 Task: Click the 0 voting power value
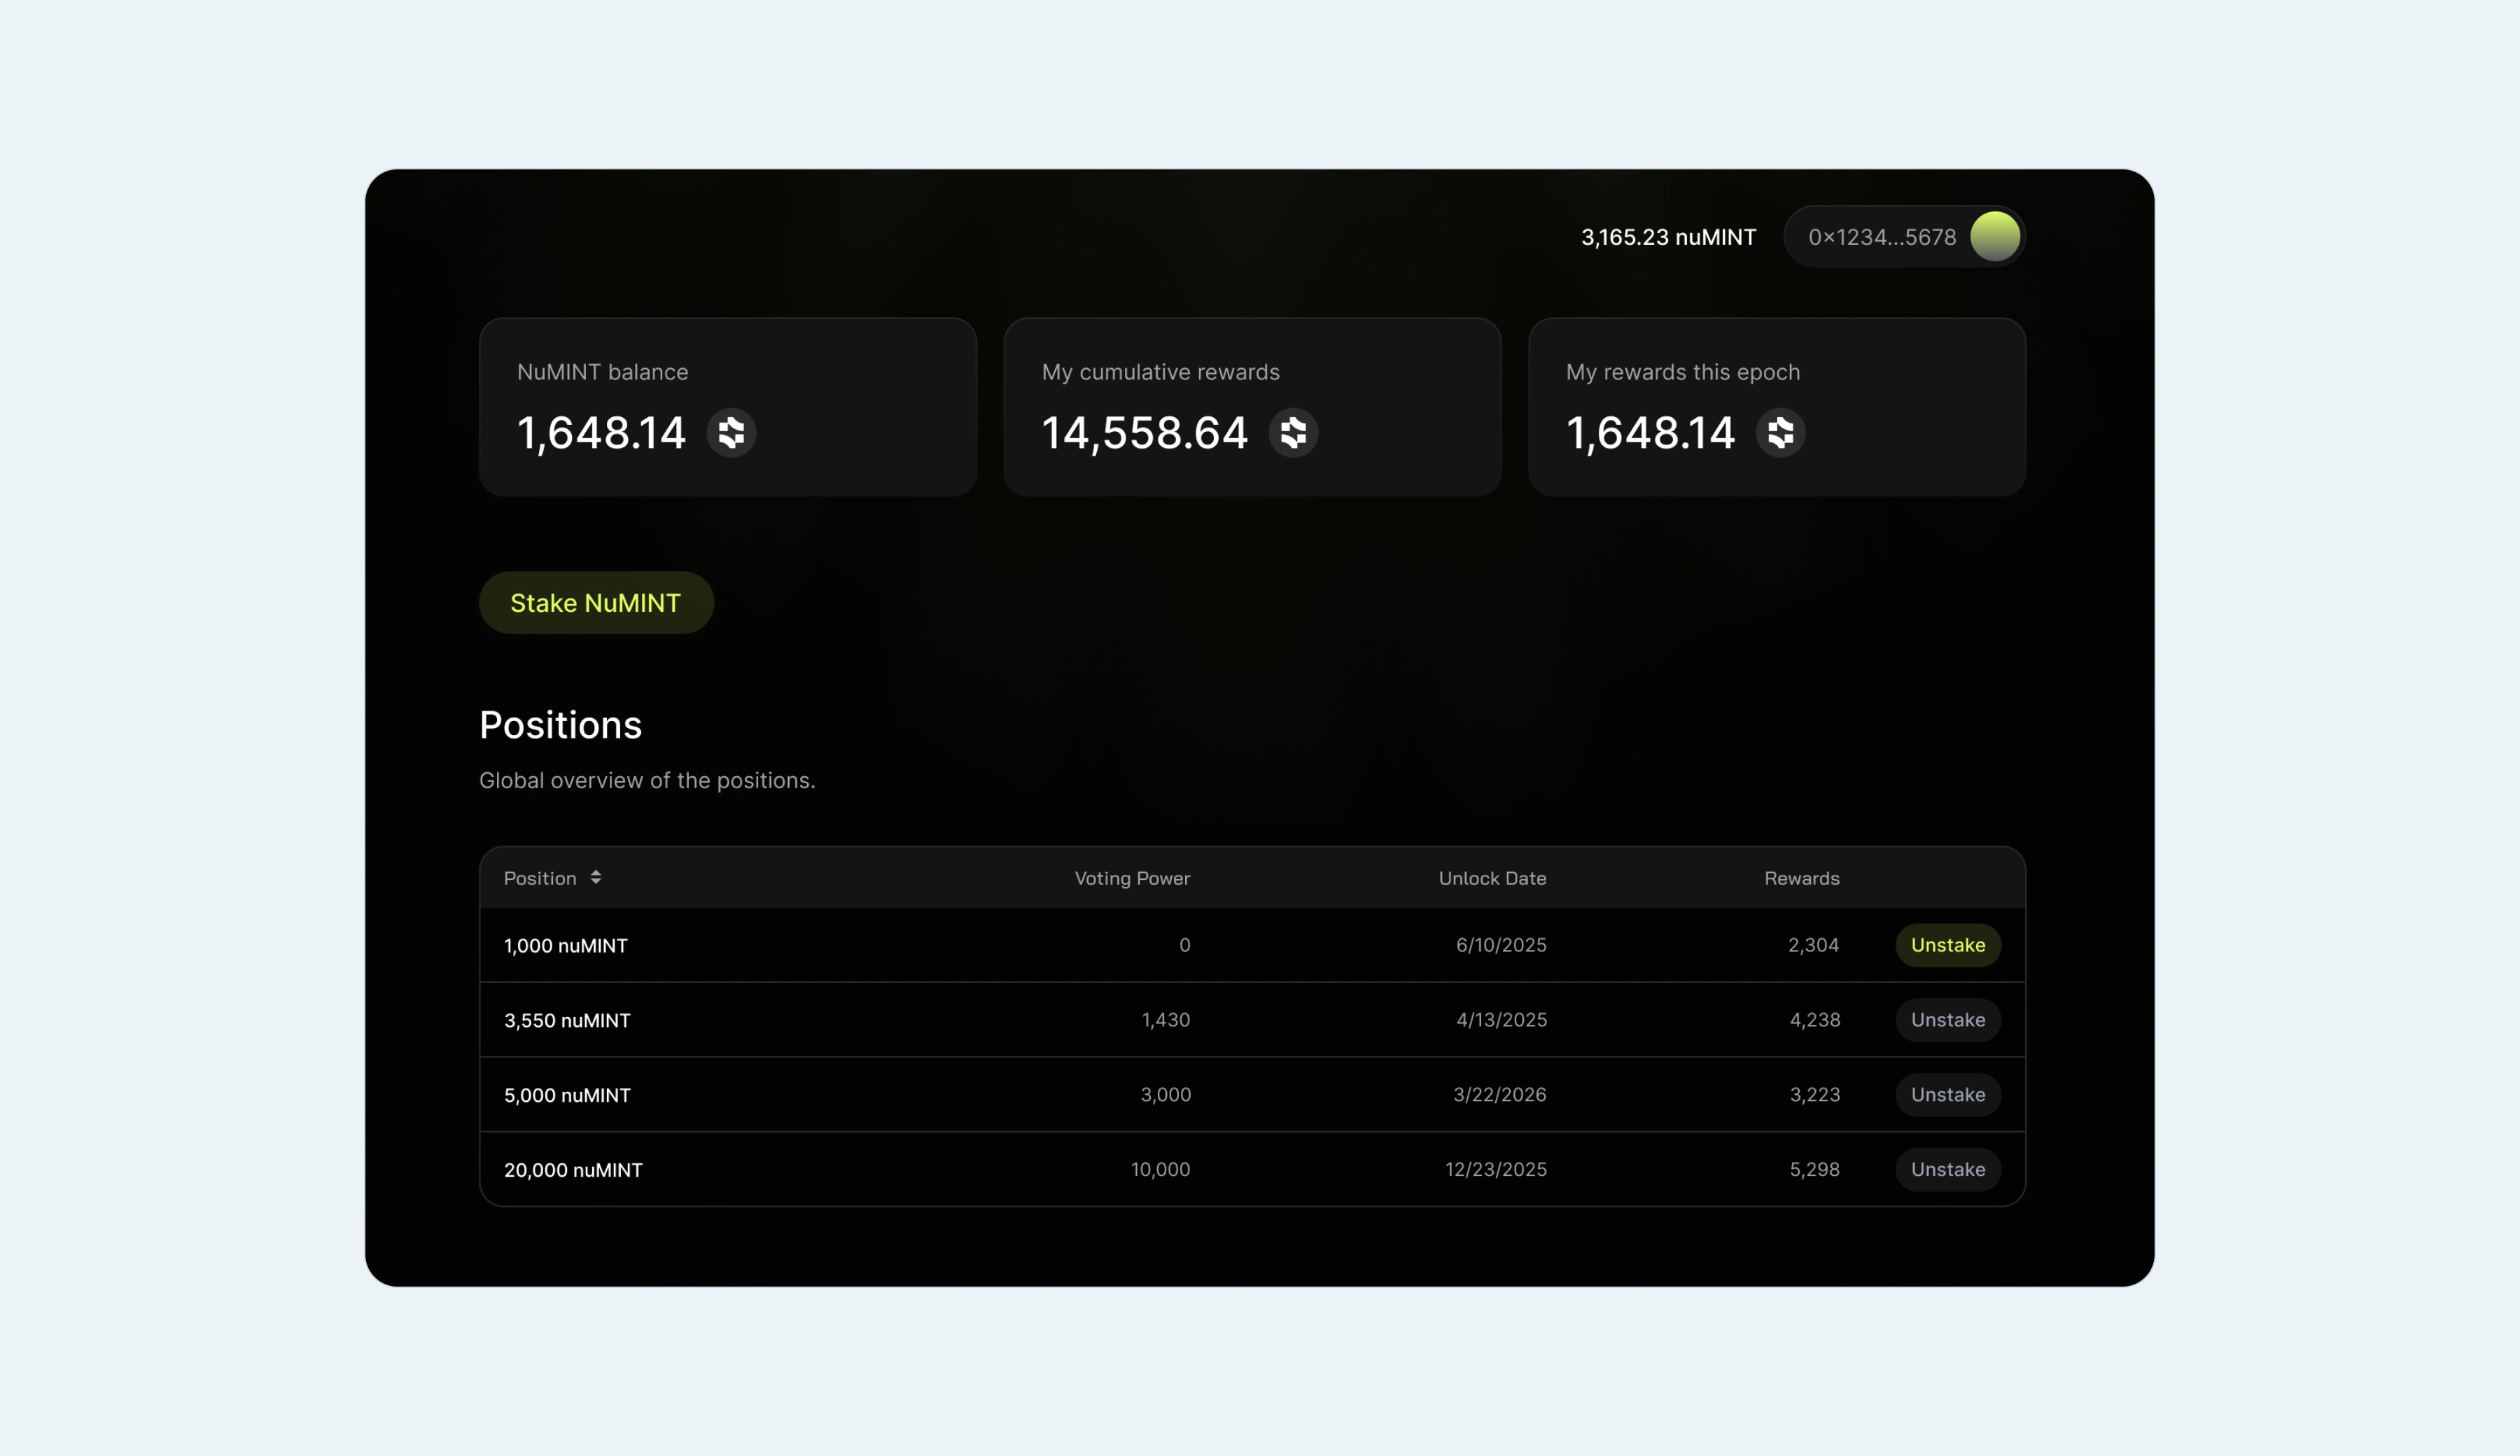pos(1185,945)
